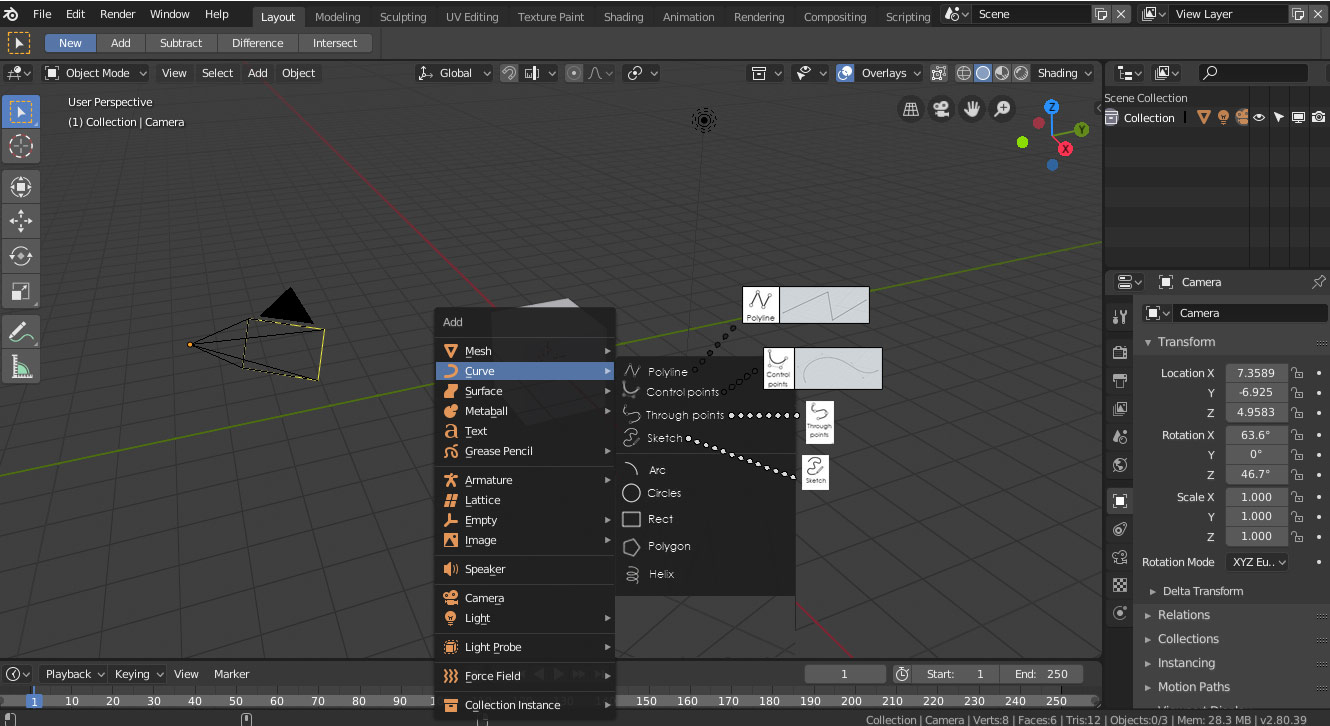Collapse the Transform panel
The image size is (1330, 726).
click(1186, 342)
